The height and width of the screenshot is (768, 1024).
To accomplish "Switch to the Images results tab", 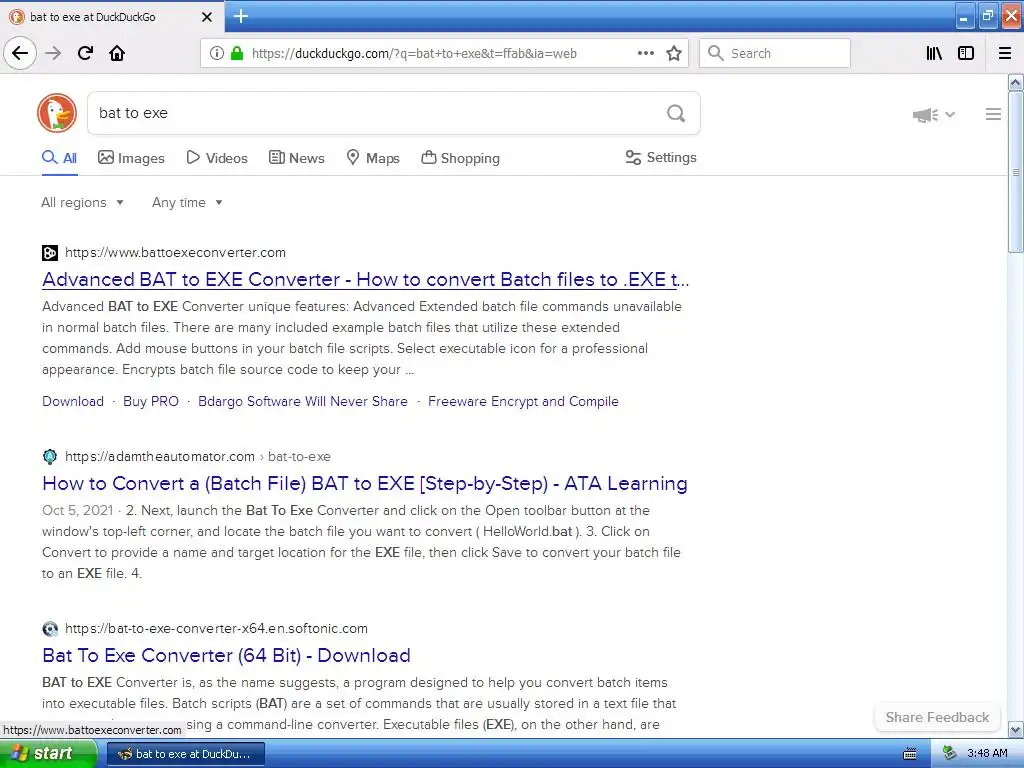I will point(131,158).
